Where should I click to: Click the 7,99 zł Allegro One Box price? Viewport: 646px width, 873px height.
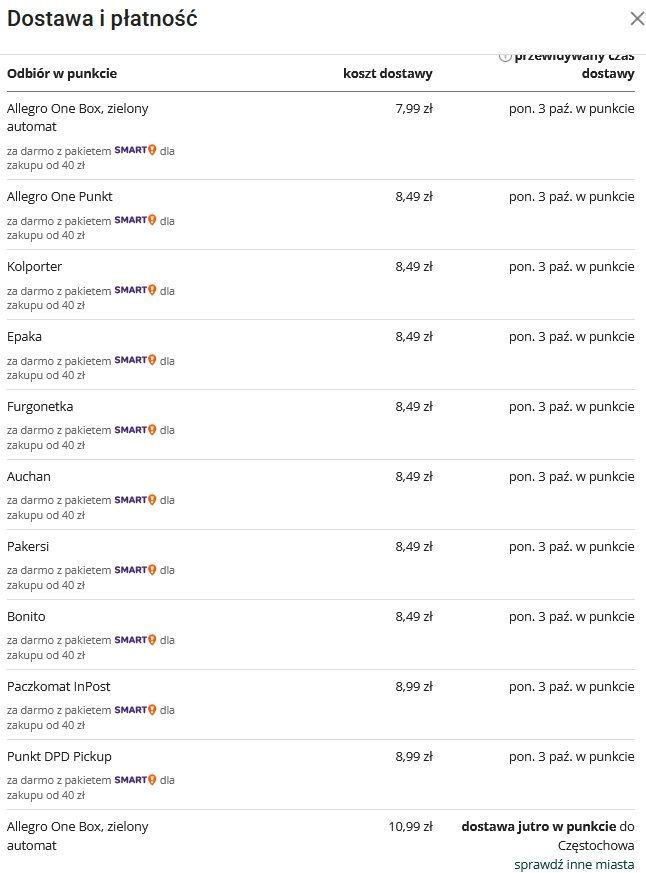click(x=414, y=109)
